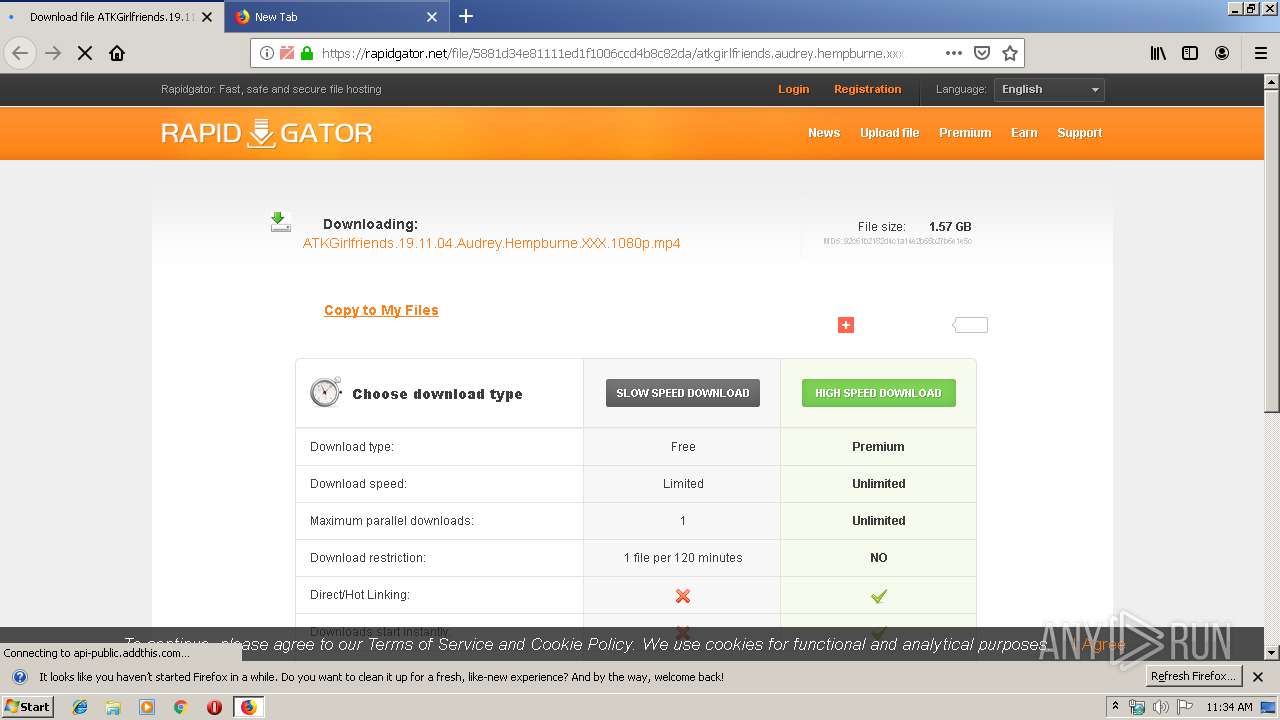Click the '1 file per 120 minutes' cell
Viewport: 1280px width, 720px height.
(683, 558)
